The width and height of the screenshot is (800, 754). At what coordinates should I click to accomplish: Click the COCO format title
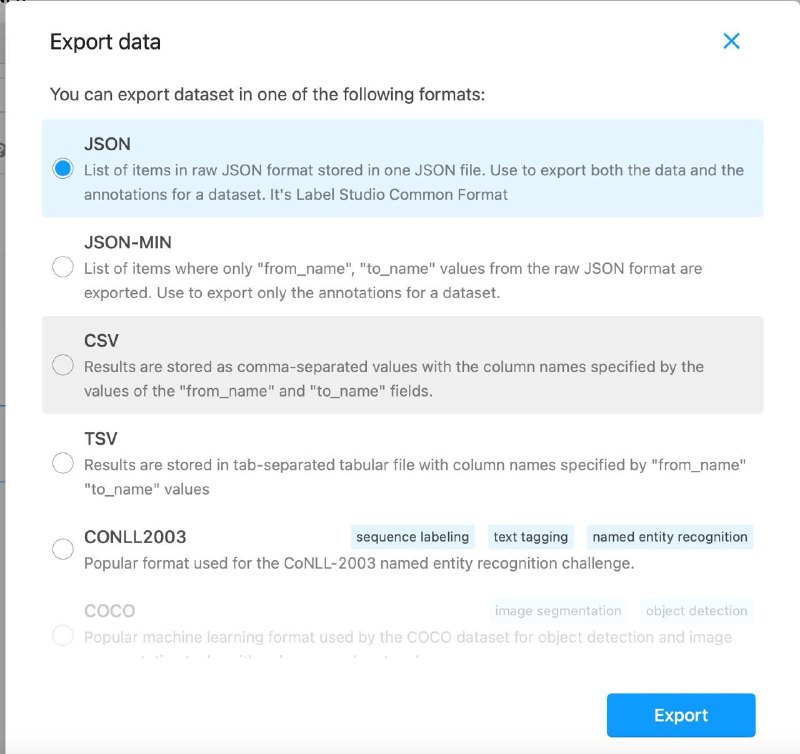click(x=110, y=611)
